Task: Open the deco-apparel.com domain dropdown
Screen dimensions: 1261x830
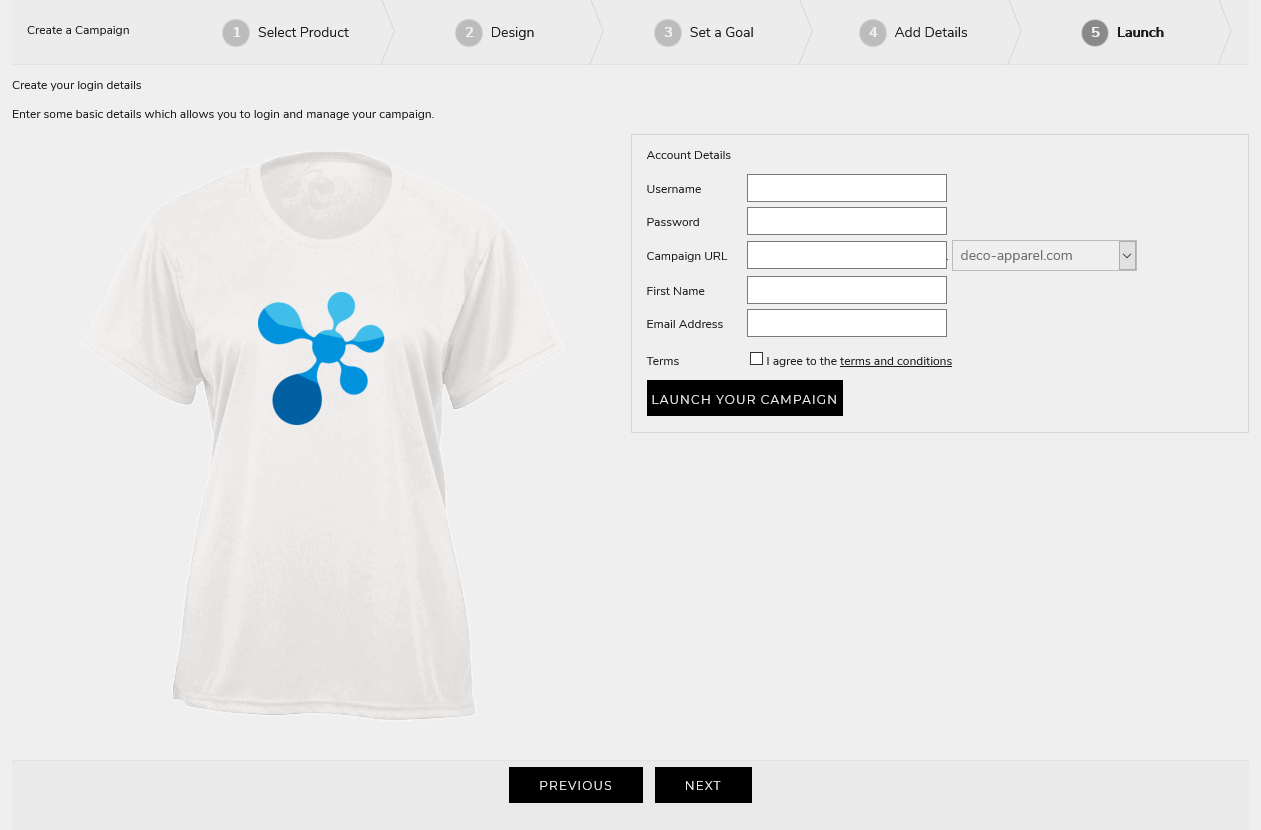Action: 1044,255
